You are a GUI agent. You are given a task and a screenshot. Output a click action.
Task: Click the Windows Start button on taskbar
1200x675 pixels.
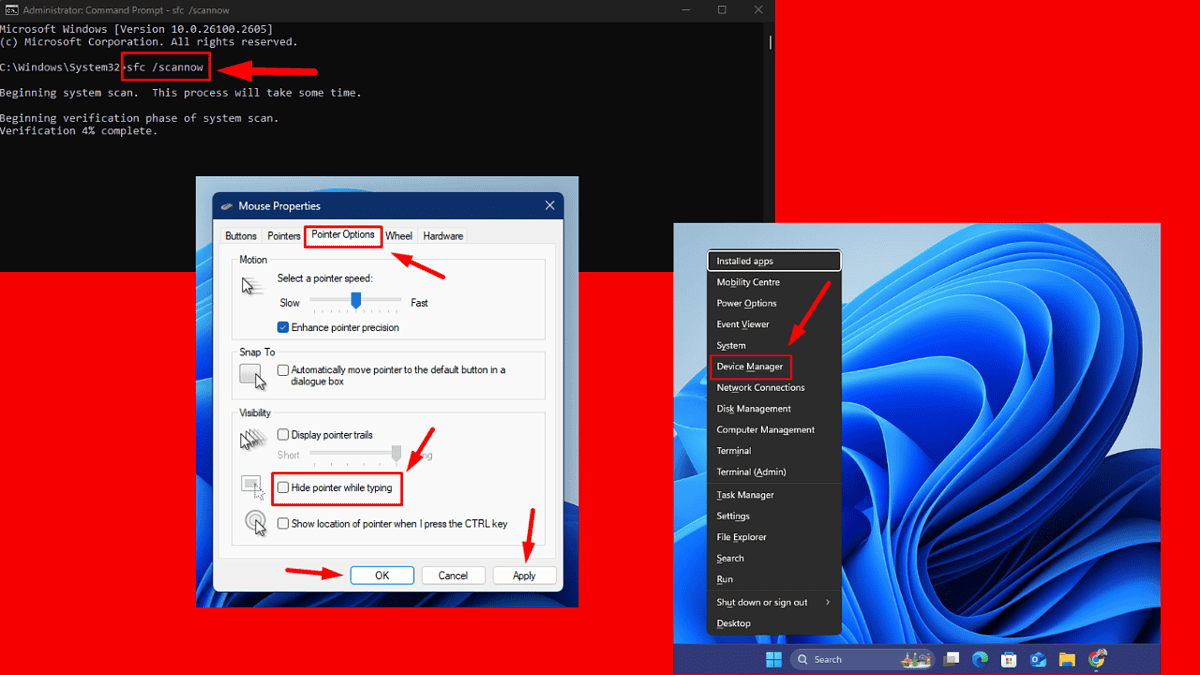[773, 659]
